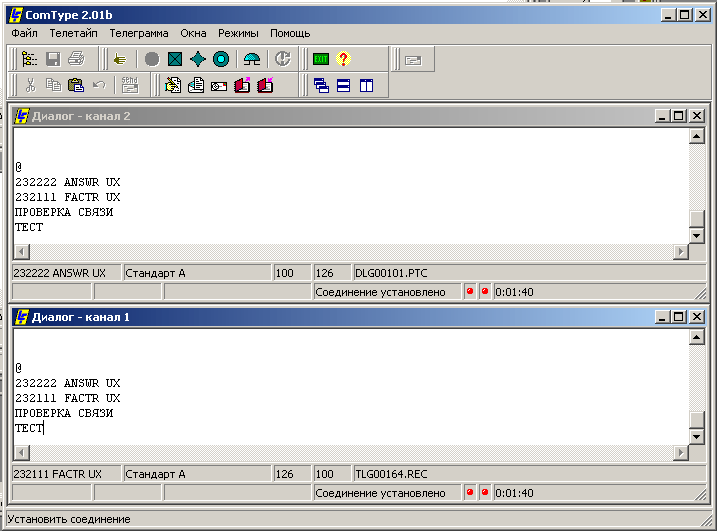Click the teal crossed-square icon
This screenshot has width=717, height=531.
(175, 59)
